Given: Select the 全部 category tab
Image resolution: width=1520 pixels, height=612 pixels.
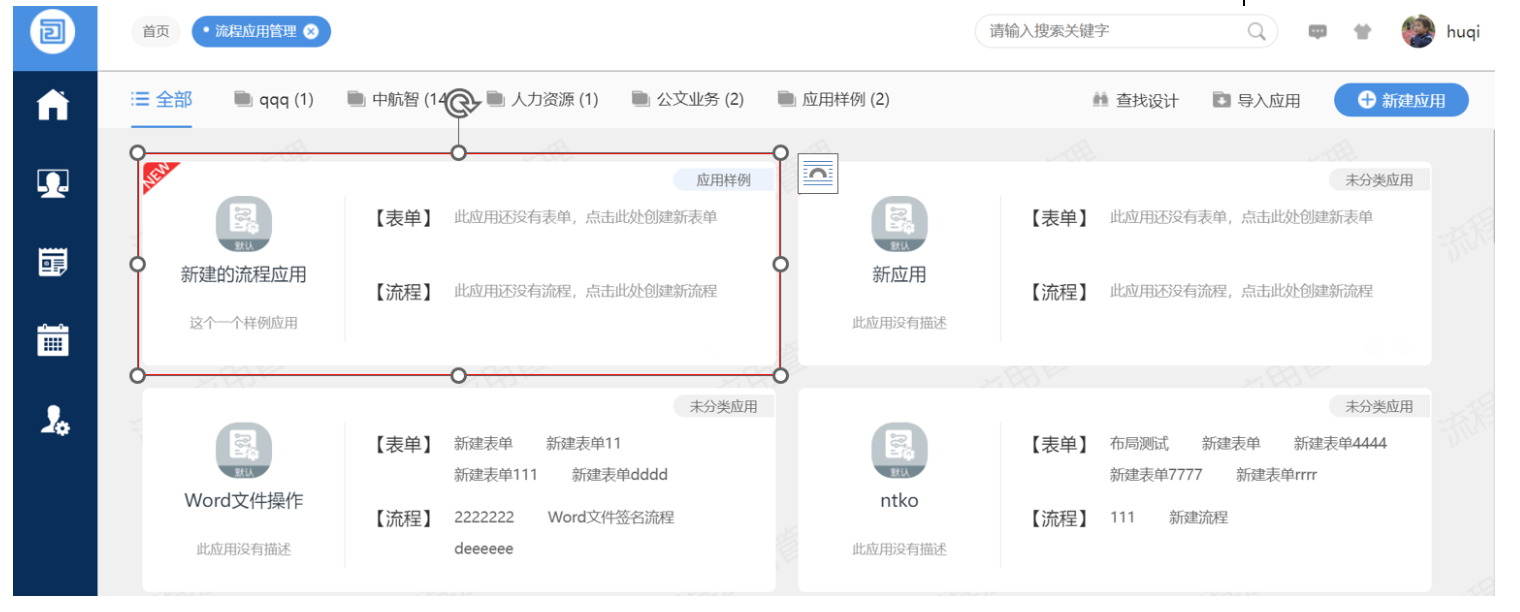Looking at the screenshot, I should click(162, 99).
